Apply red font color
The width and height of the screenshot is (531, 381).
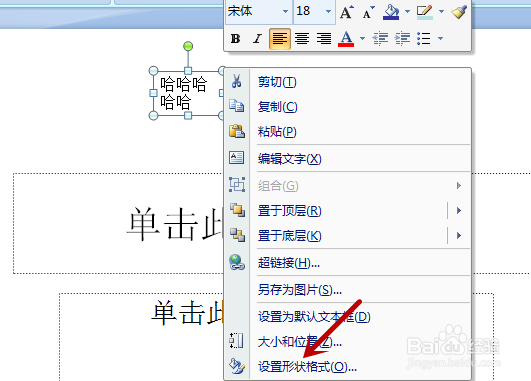tap(346, 39)
